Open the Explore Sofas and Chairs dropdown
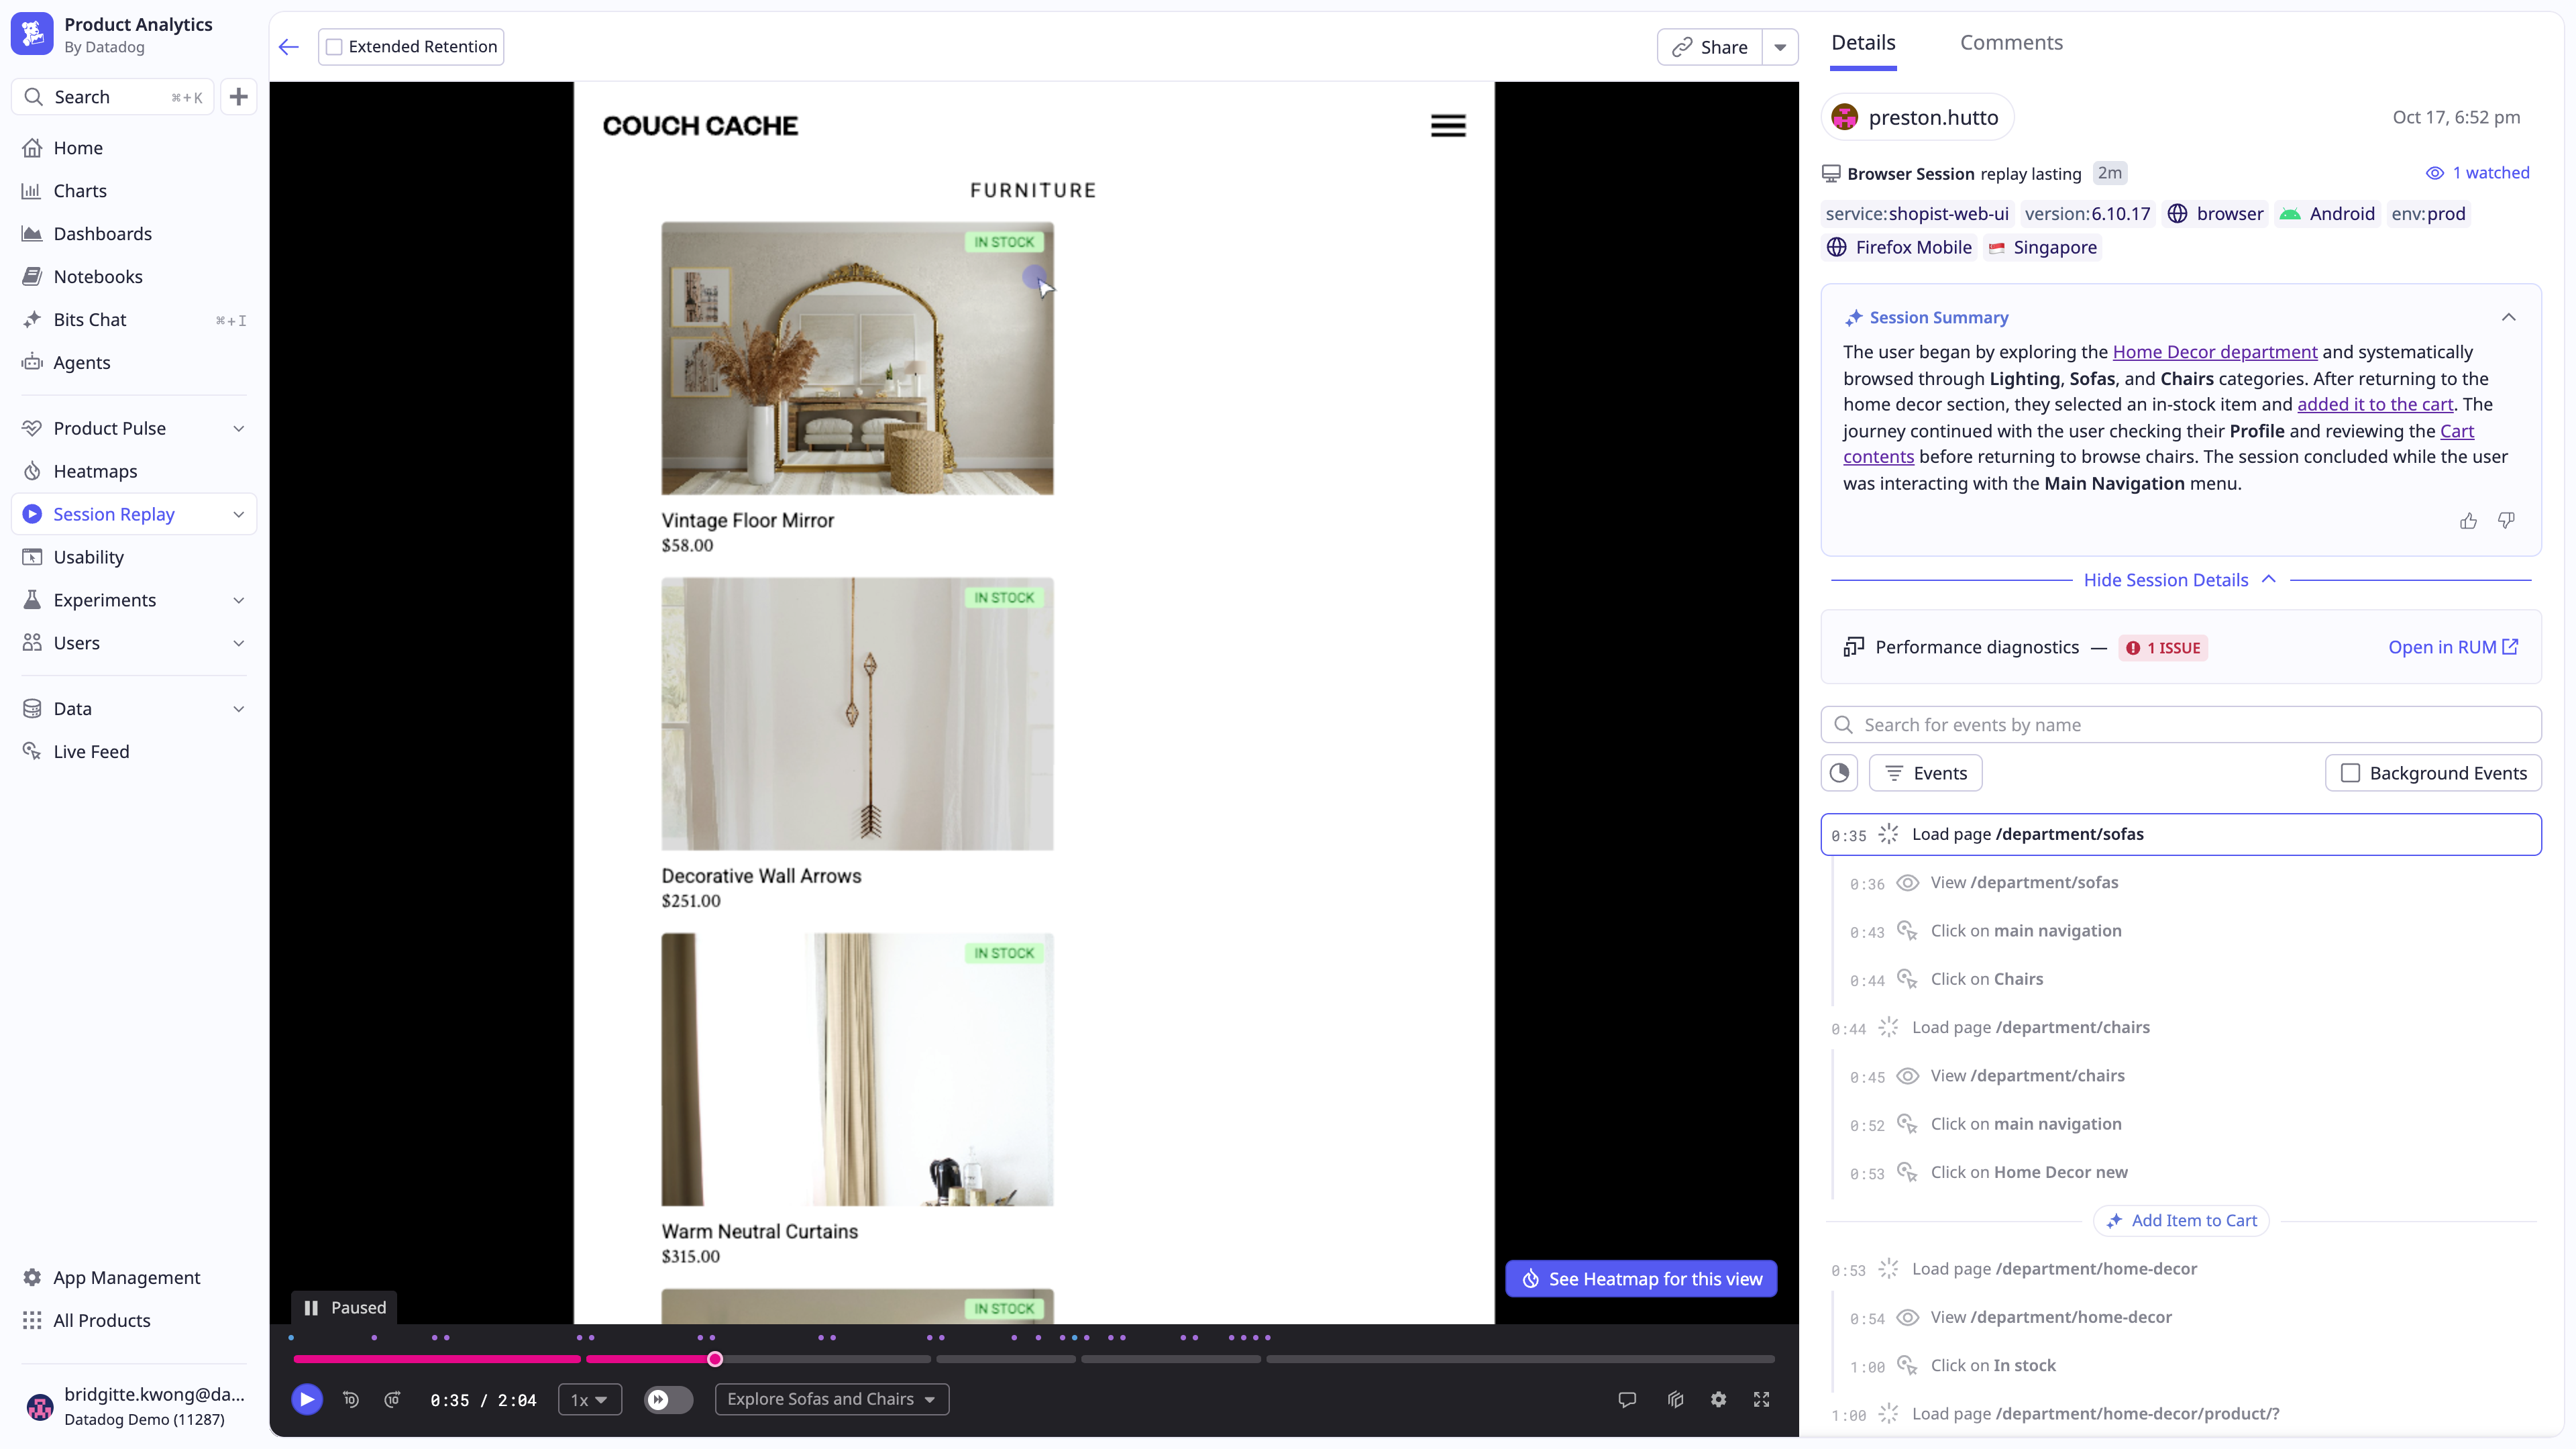The height and width of the screenshot is (1449, 2576). [831, 1399]
